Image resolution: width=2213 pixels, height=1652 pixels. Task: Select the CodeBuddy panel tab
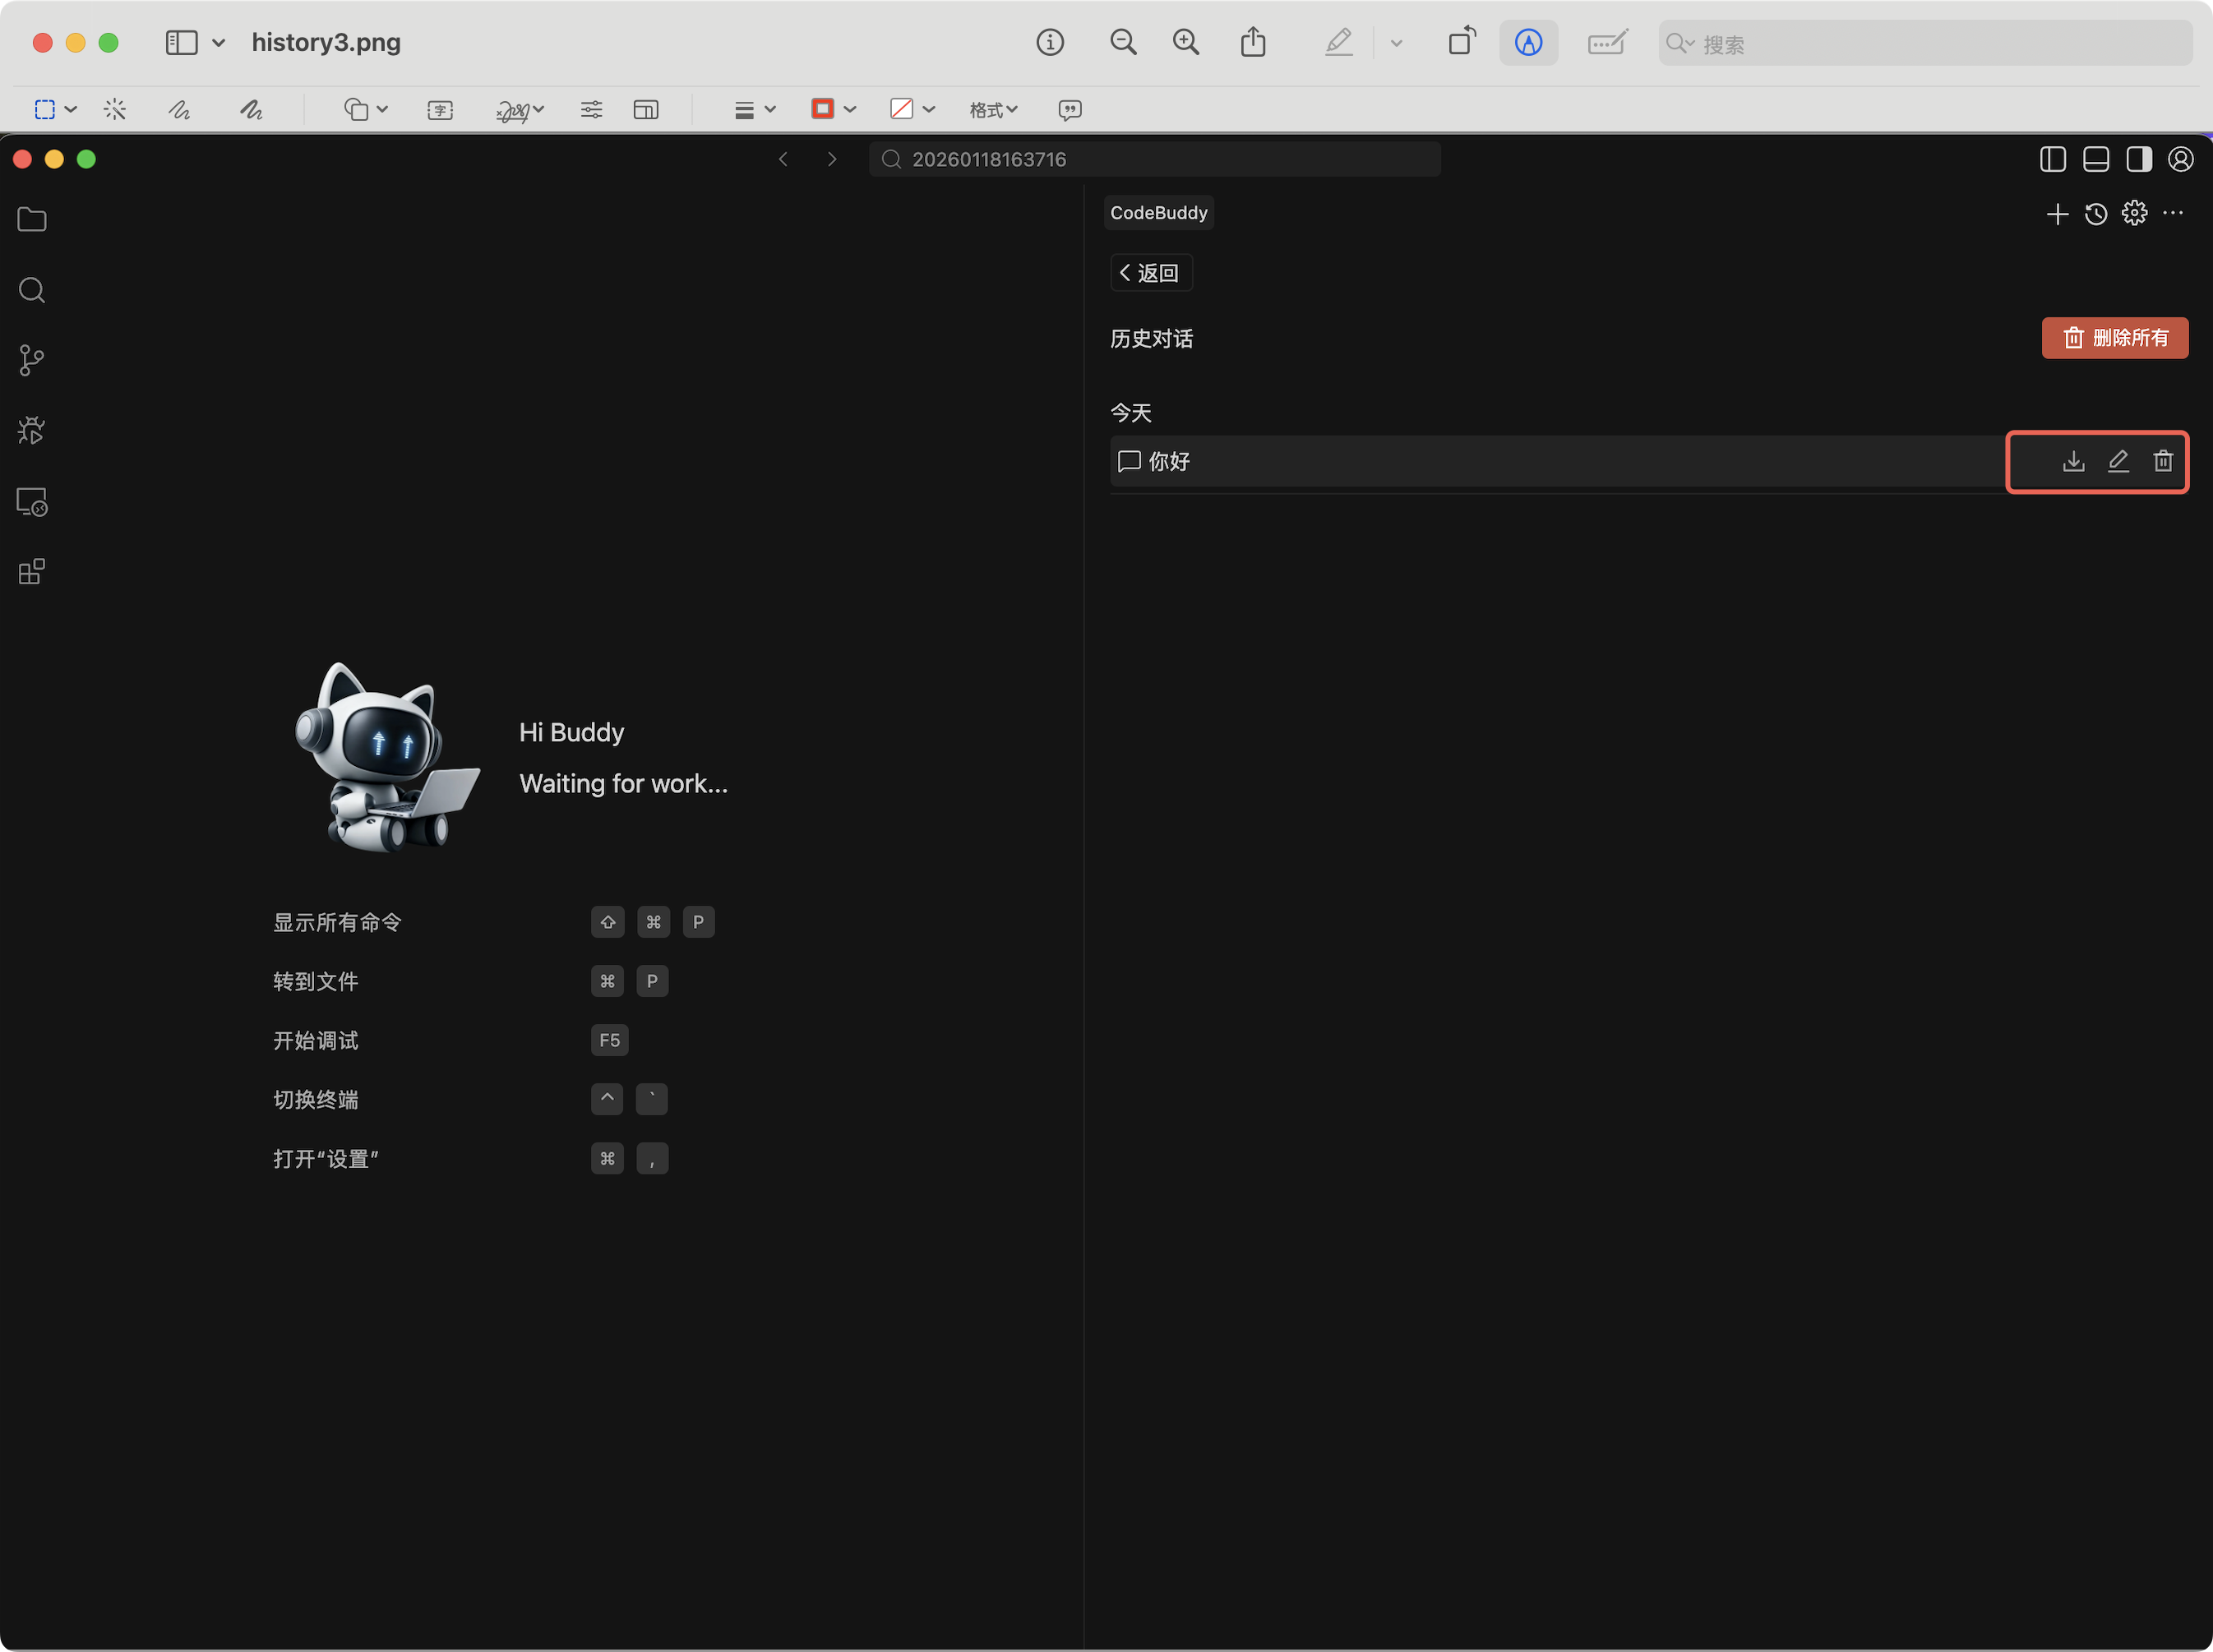pos(1158,213)
